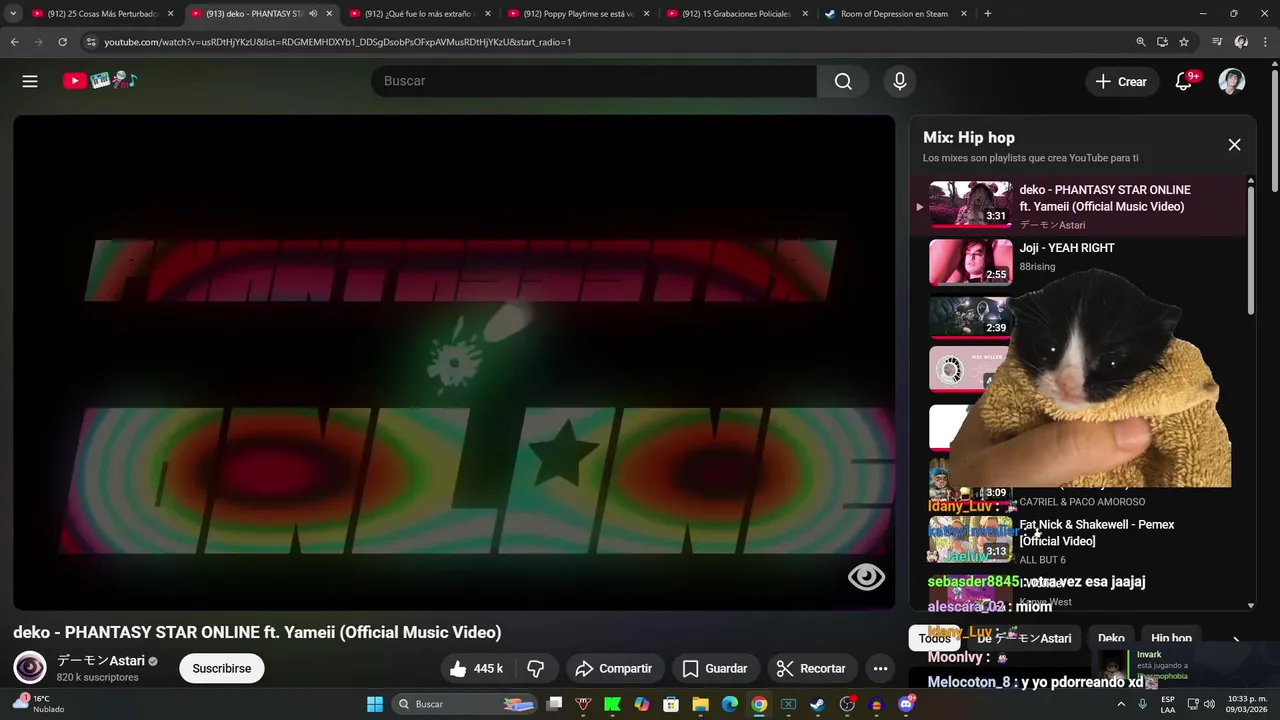Open YouTube notifications bell

pos(1184,82)
